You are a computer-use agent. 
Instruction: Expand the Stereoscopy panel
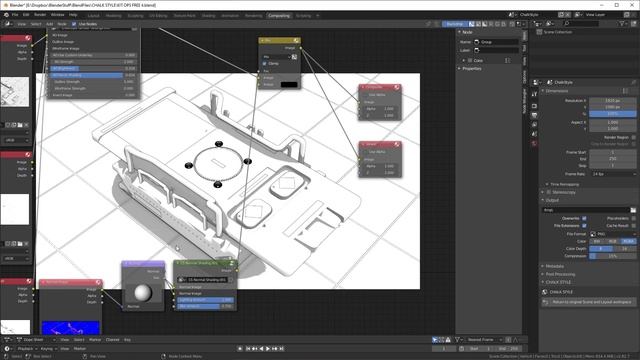pos(543,192)
